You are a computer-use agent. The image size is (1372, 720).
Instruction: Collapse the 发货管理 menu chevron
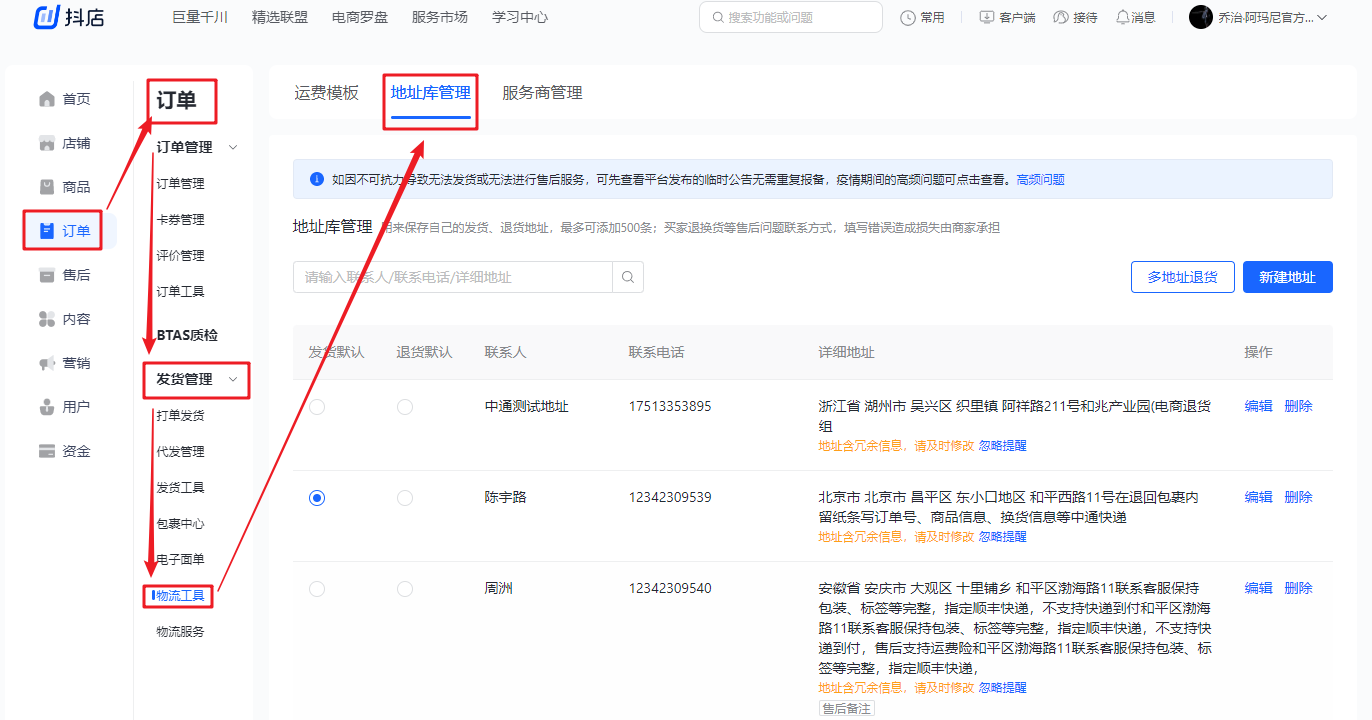(233, 379)
